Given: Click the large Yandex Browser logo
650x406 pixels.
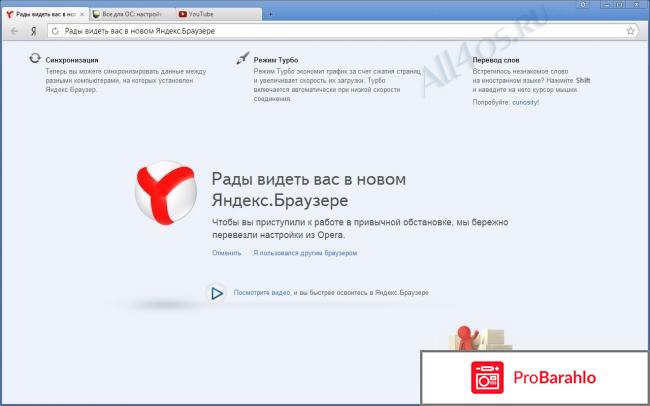Looking at the screenshot, I should tap(165, 193).
